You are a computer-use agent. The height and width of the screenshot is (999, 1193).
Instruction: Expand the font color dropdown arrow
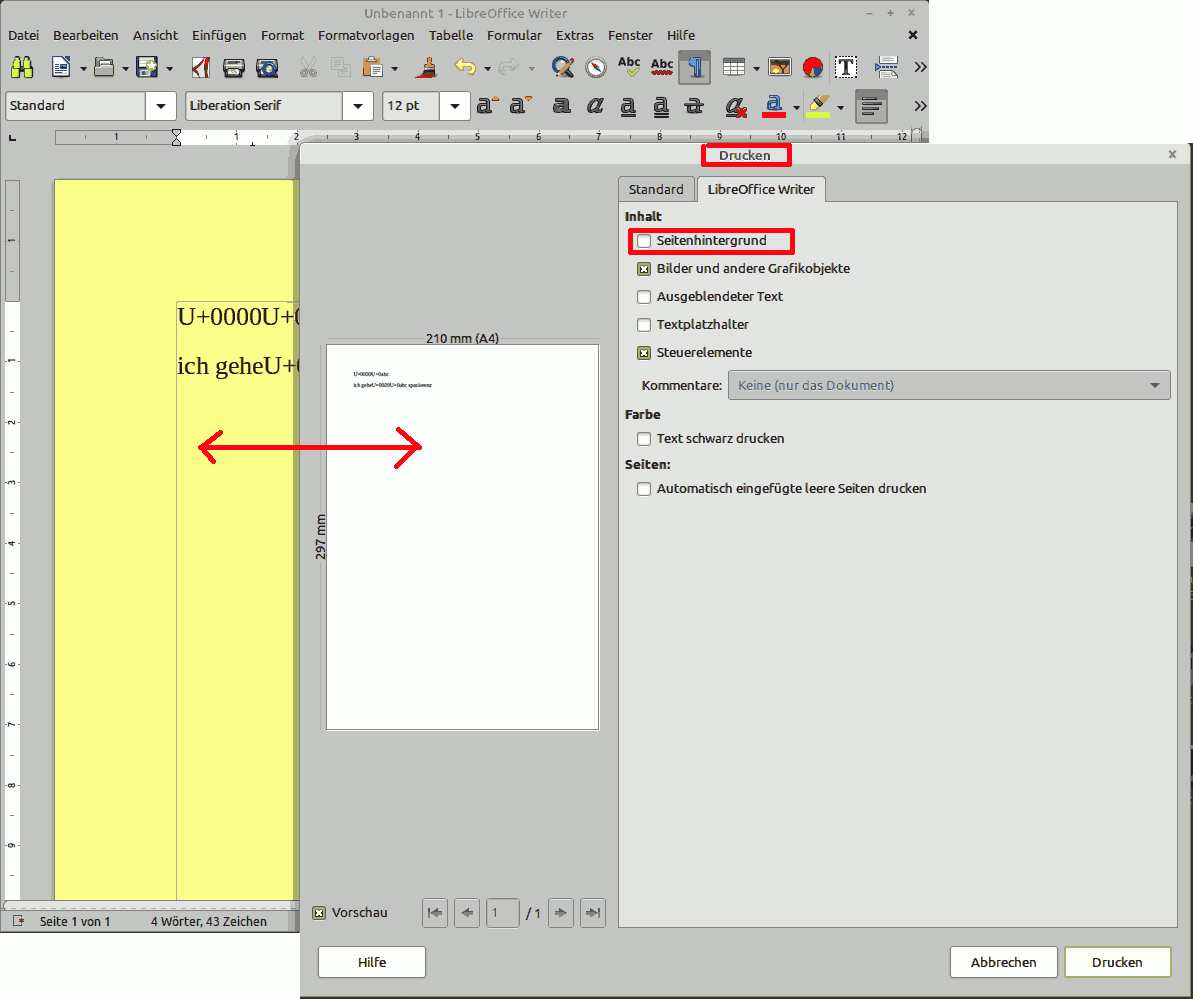tap(796, 107)
